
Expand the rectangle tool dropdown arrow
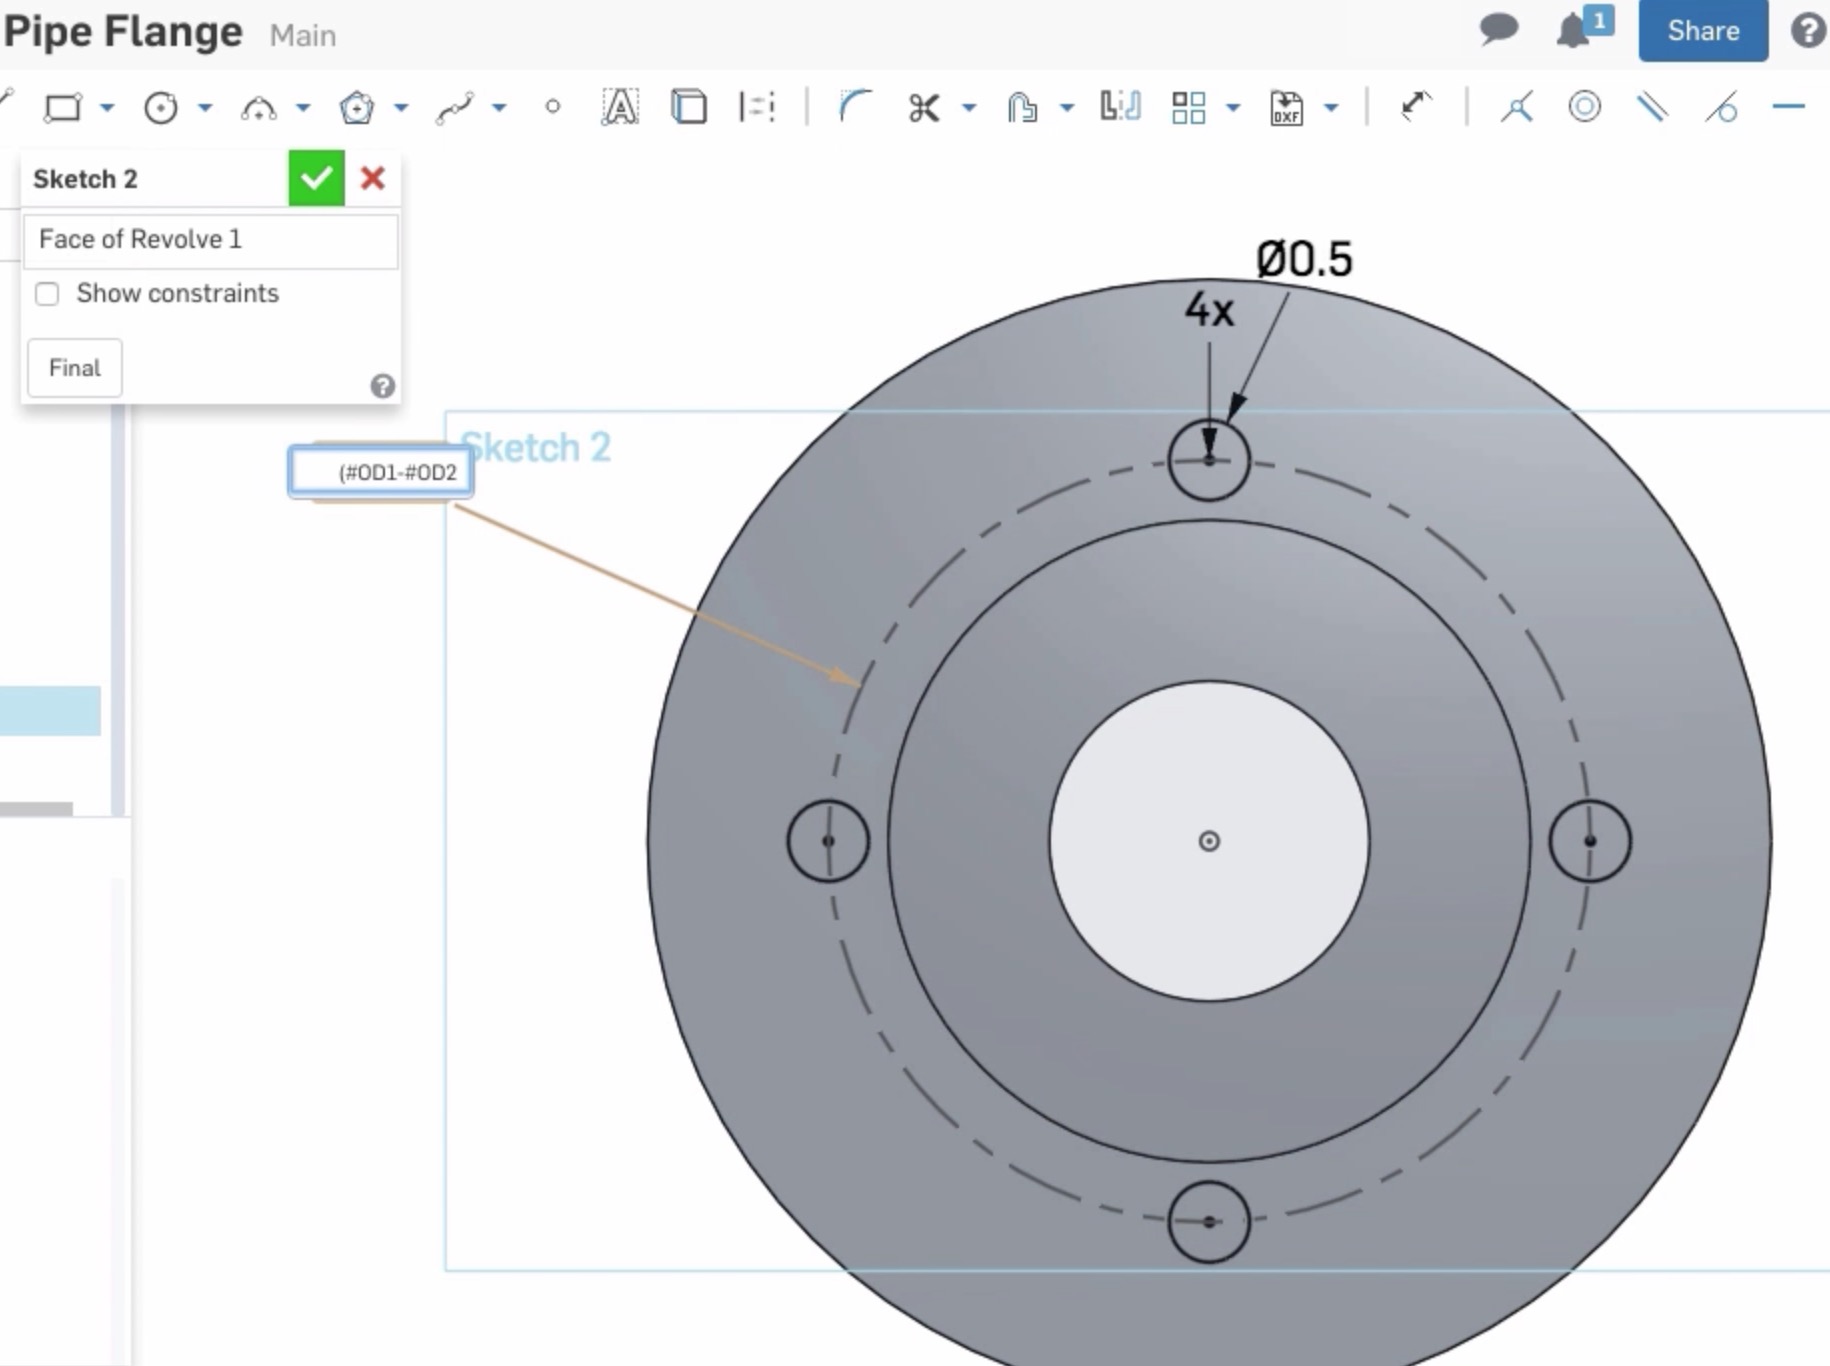click(107, 108)
